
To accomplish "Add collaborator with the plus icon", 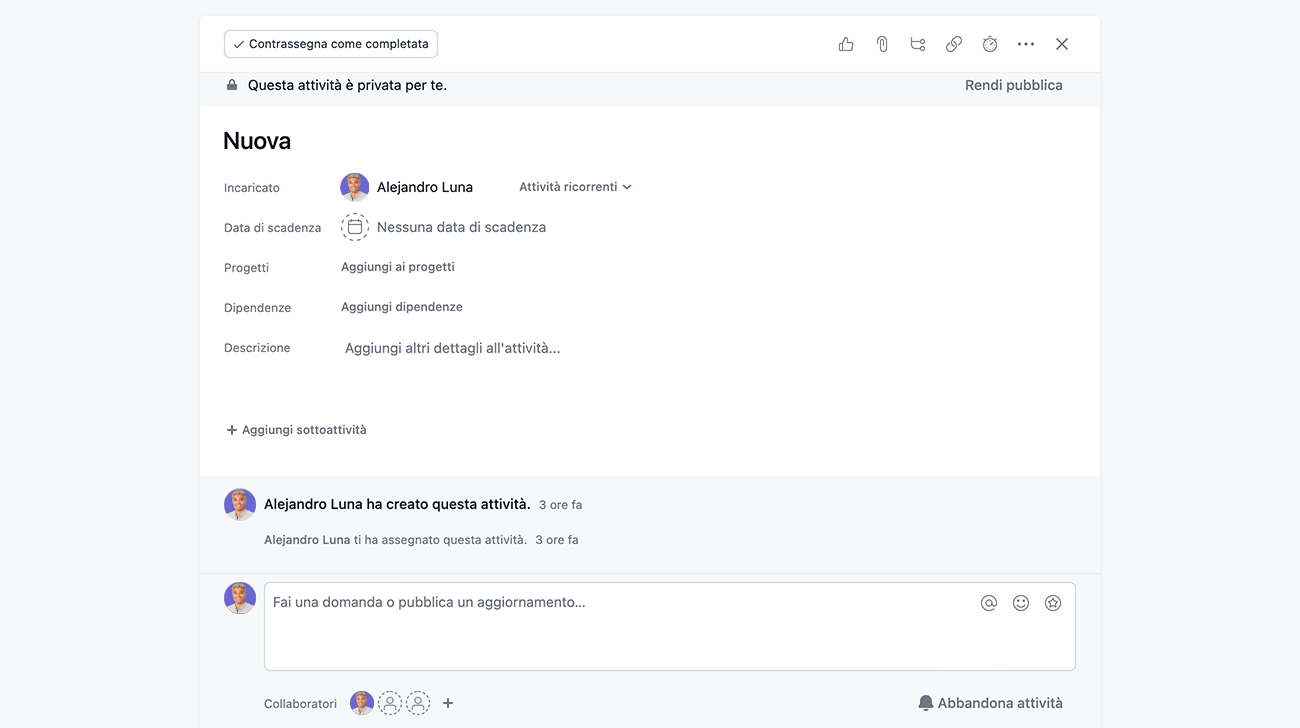I will 448,703.
